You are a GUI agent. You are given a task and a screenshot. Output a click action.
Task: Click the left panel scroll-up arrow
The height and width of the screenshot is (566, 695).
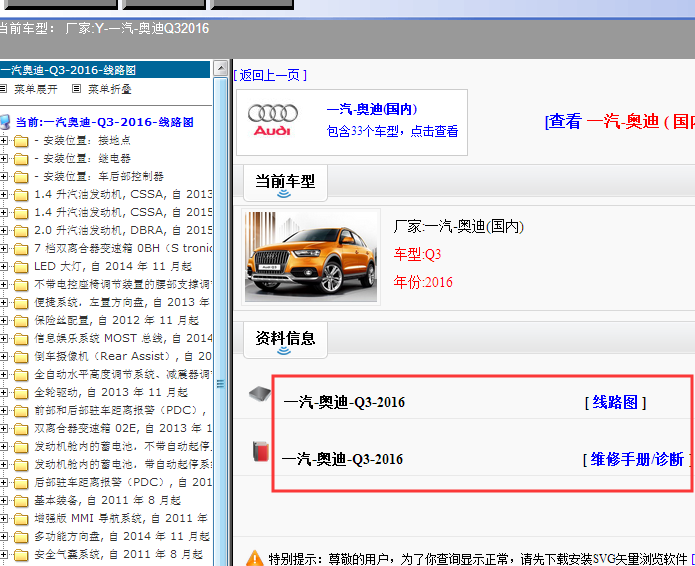click(220, 68)
